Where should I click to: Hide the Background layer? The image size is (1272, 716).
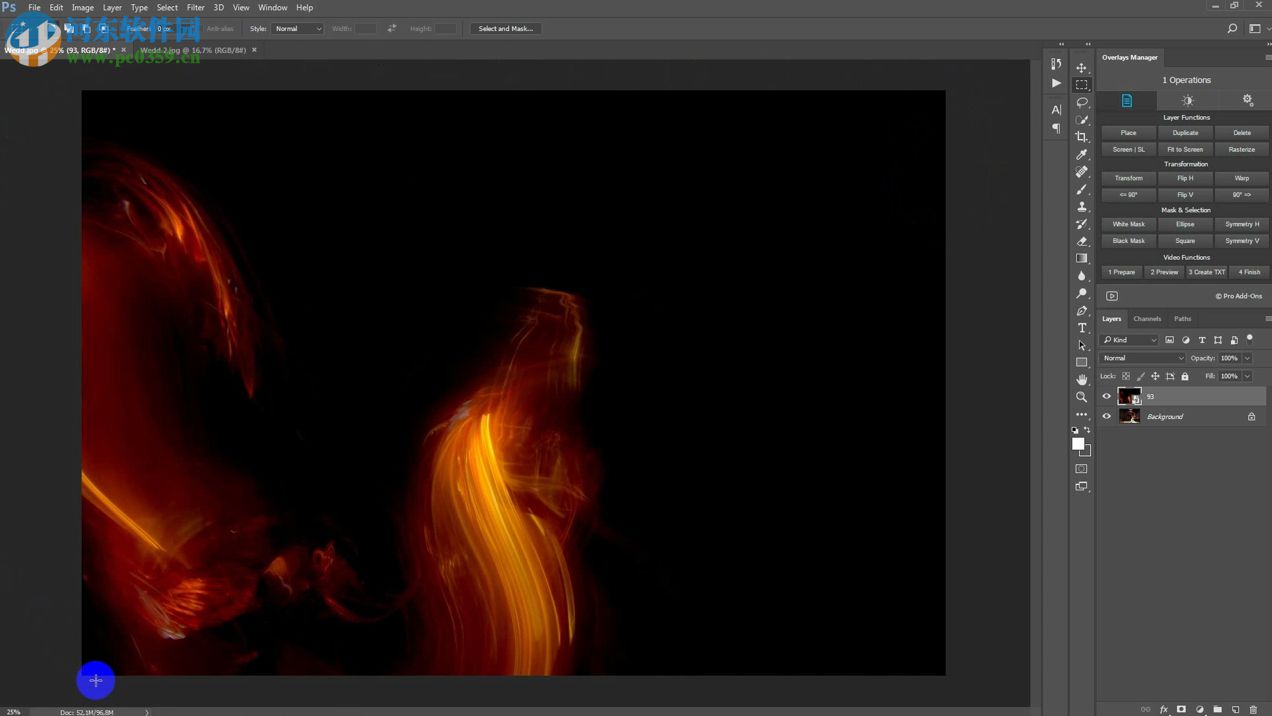[1107, 416]
